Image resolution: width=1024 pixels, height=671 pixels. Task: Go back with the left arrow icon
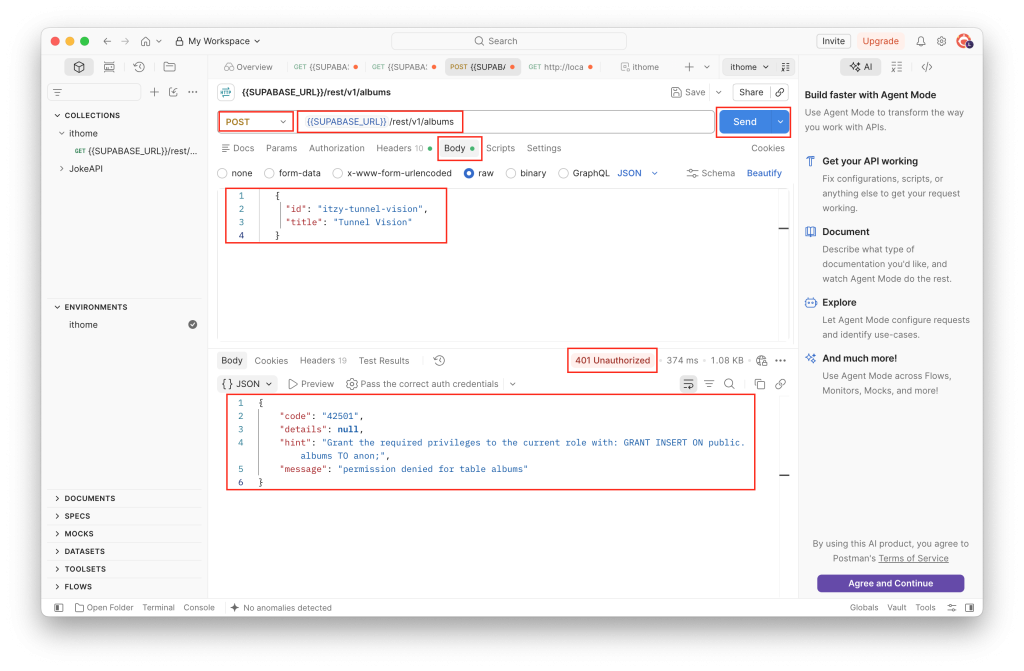tap(107, 41)
